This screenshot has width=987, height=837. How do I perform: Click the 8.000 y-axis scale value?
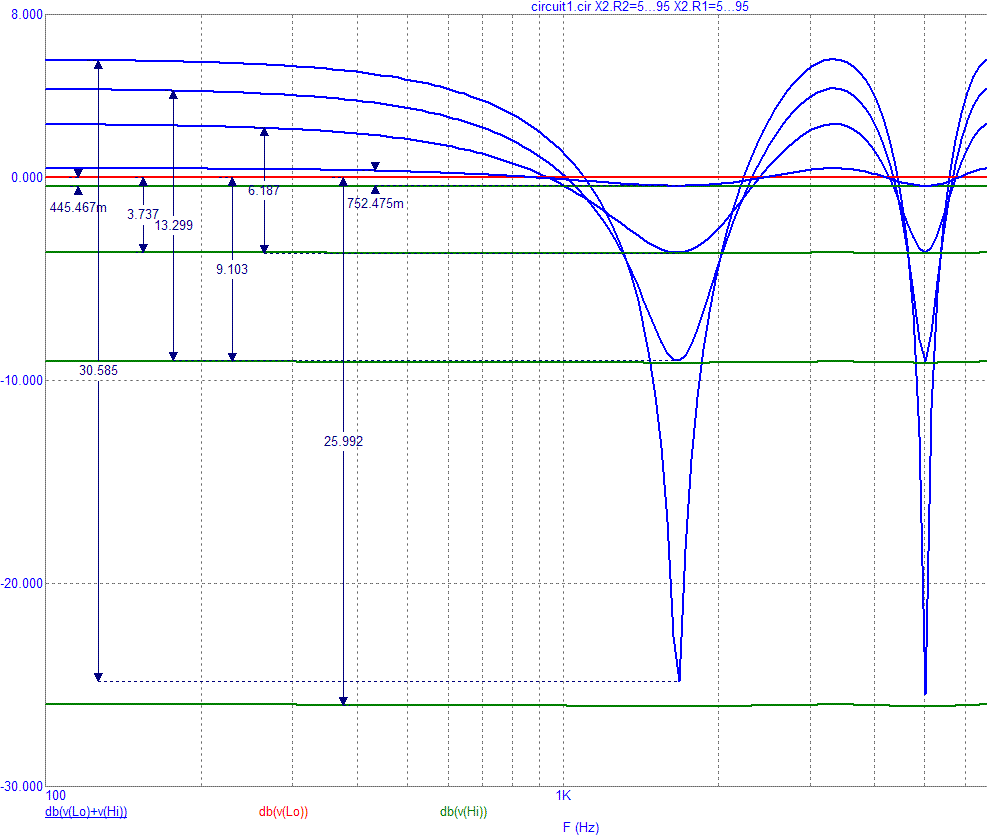click(25, 15)
